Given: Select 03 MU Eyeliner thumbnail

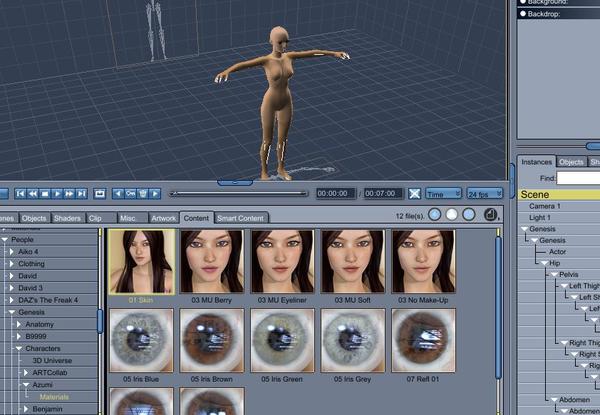Looking at the screenshot, I should (282, 262).
